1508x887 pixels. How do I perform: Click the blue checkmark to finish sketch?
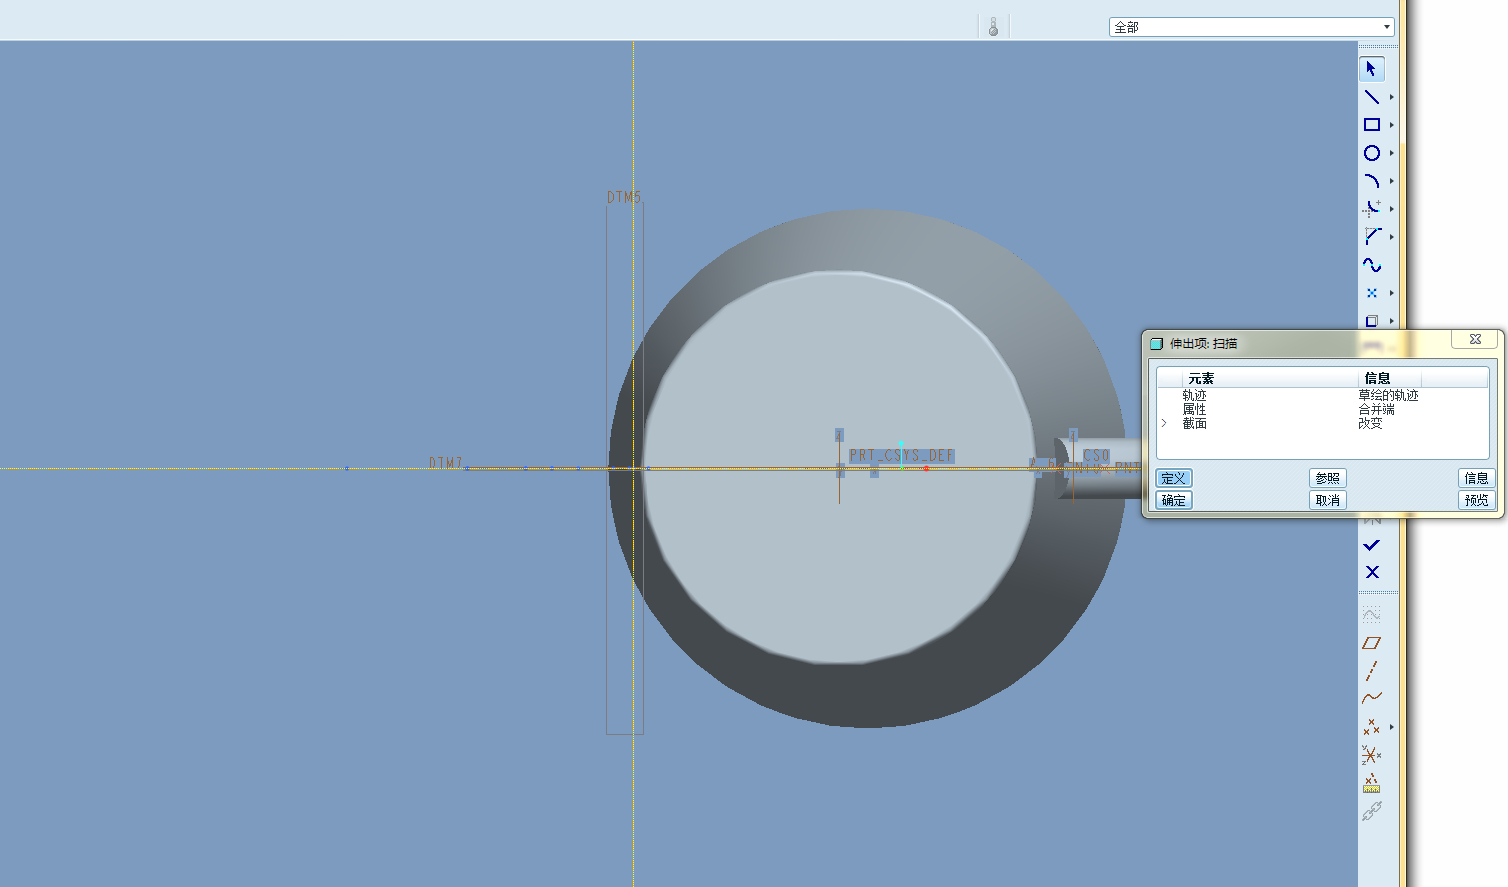click(1371, 545)
